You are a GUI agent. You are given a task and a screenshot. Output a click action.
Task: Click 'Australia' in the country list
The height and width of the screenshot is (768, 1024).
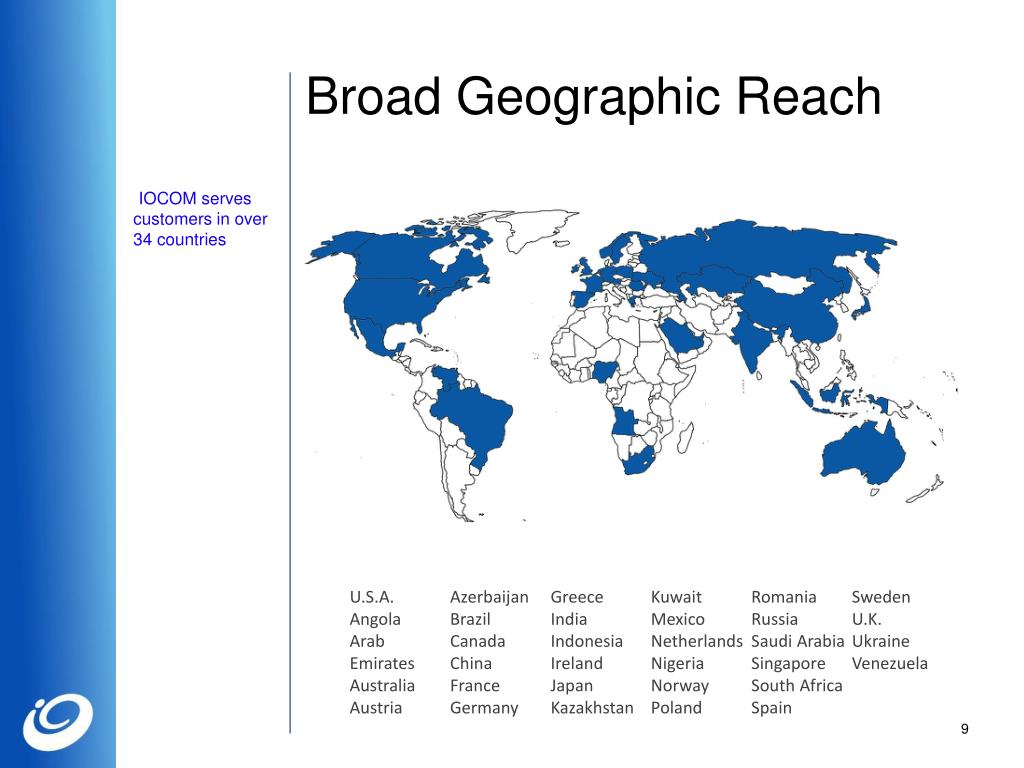point(382,686)
